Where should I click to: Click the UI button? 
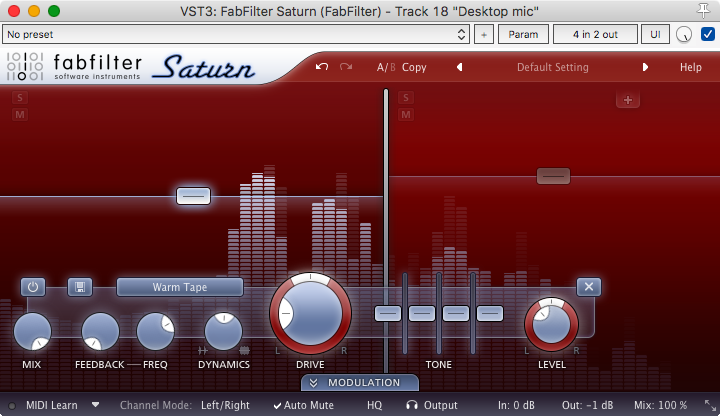point(655,34)
